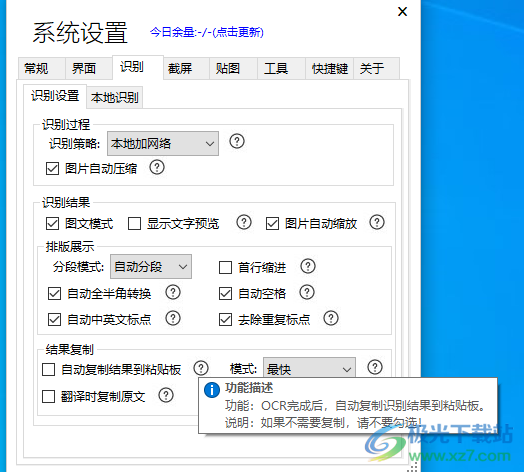Click help icon next to 首行缩进
Viewport: 524px width, 472px height.
pos(308,266)
